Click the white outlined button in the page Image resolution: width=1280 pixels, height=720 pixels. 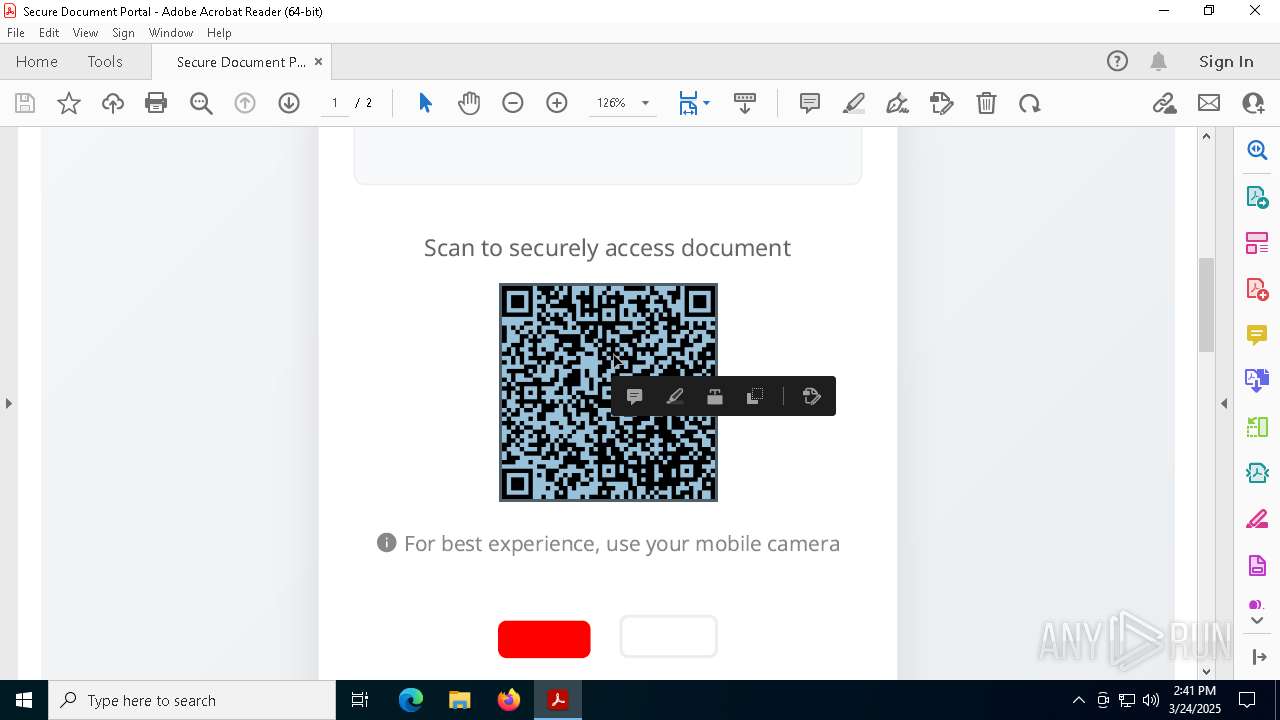point(669,636)
